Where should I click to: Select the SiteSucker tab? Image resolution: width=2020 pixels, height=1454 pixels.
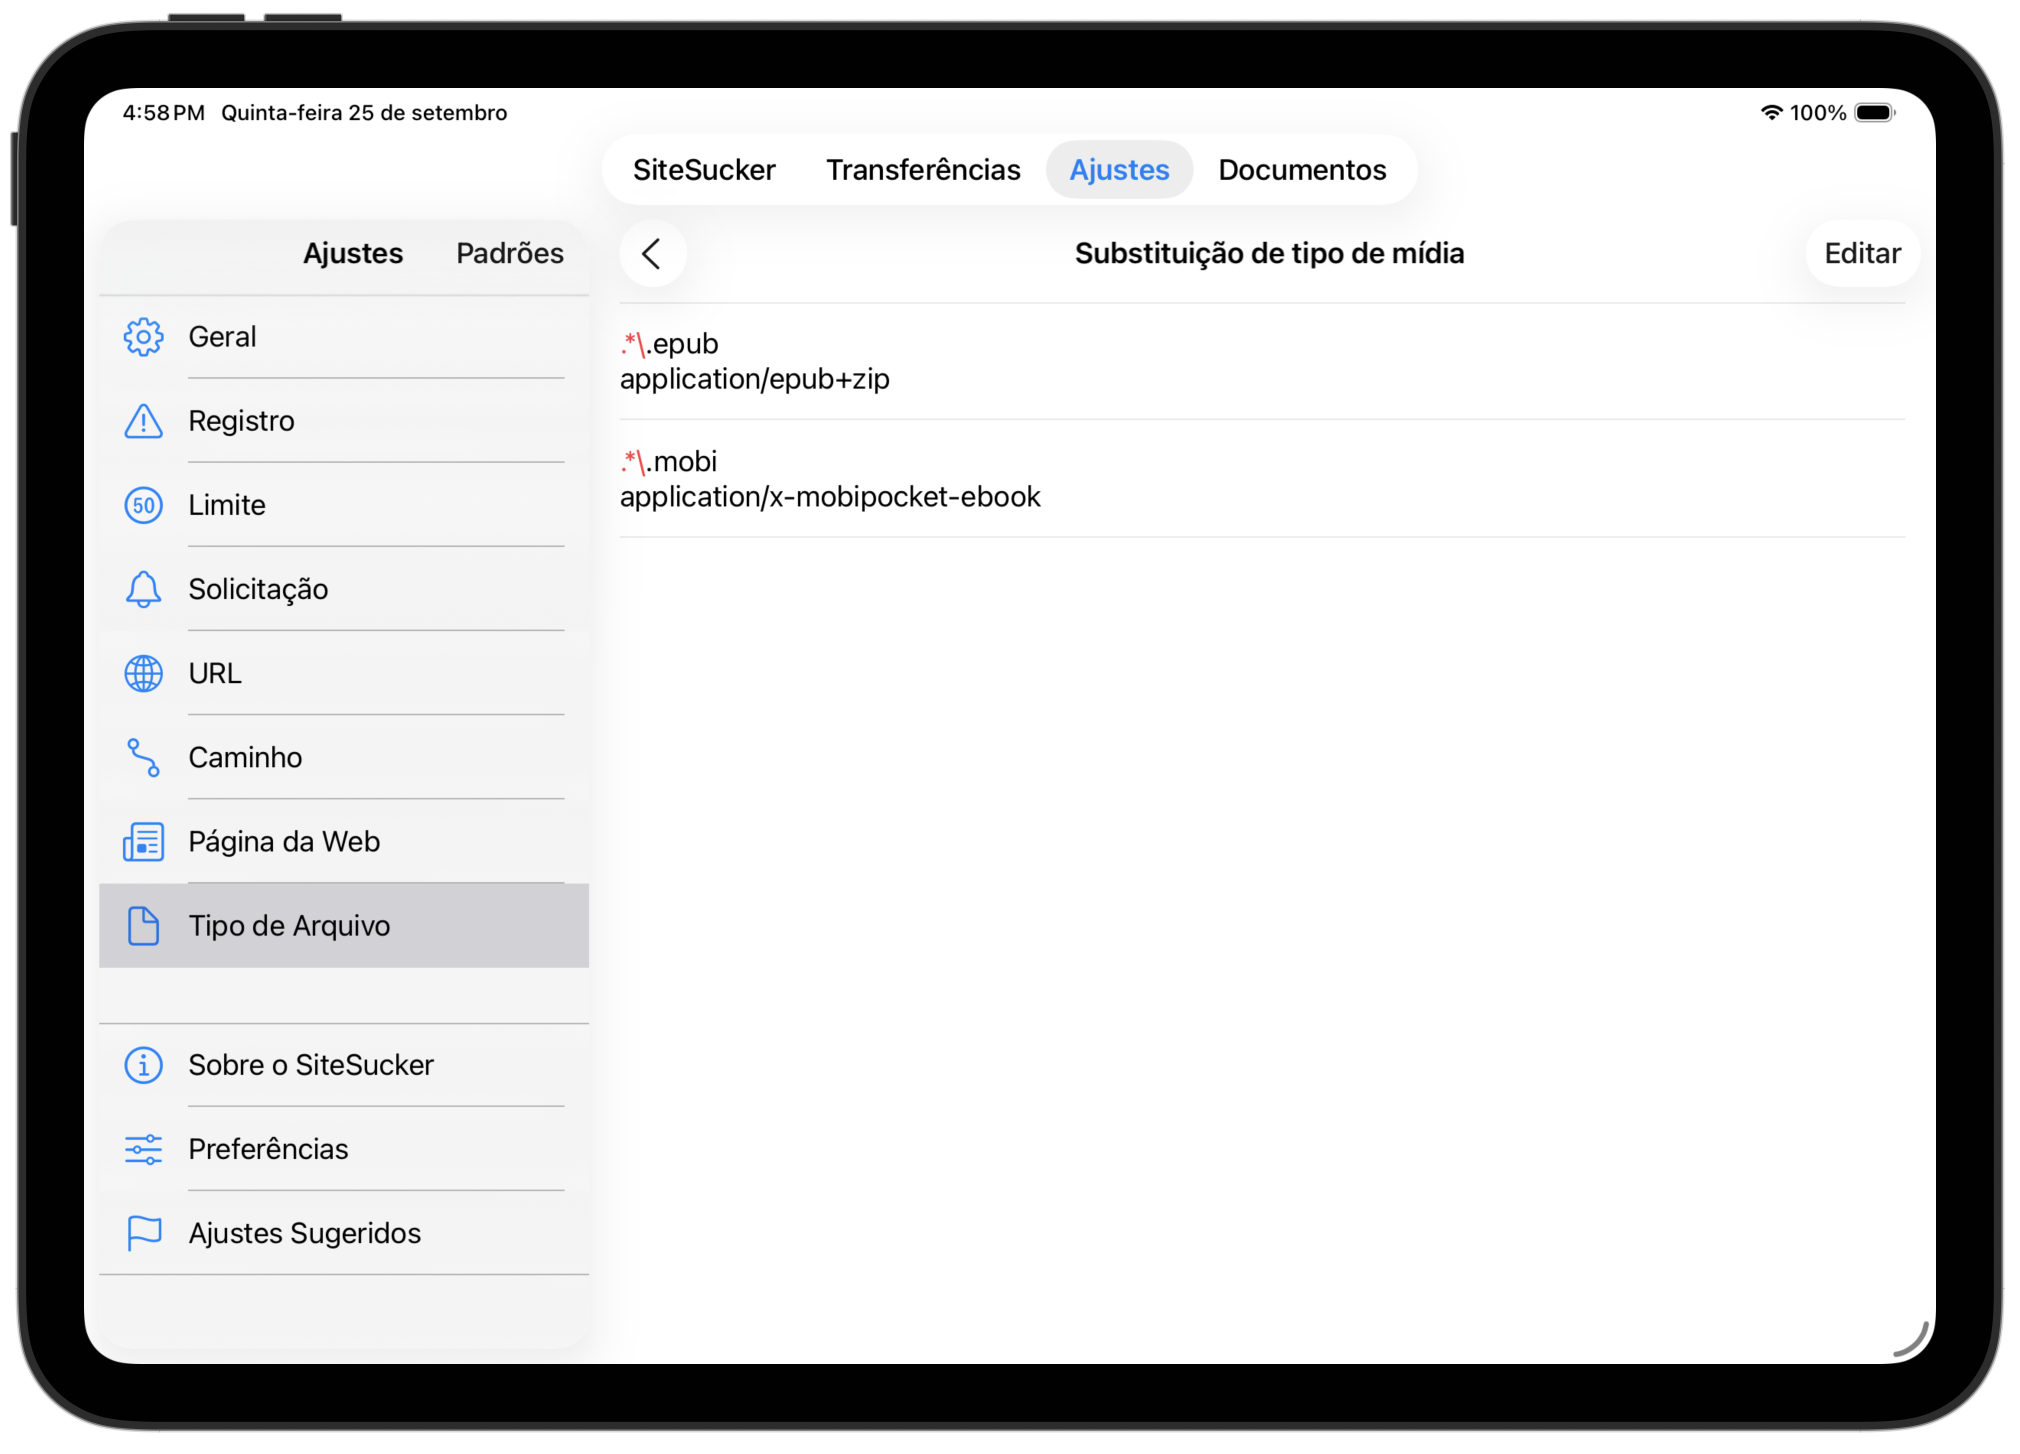(x=703, y=170)
